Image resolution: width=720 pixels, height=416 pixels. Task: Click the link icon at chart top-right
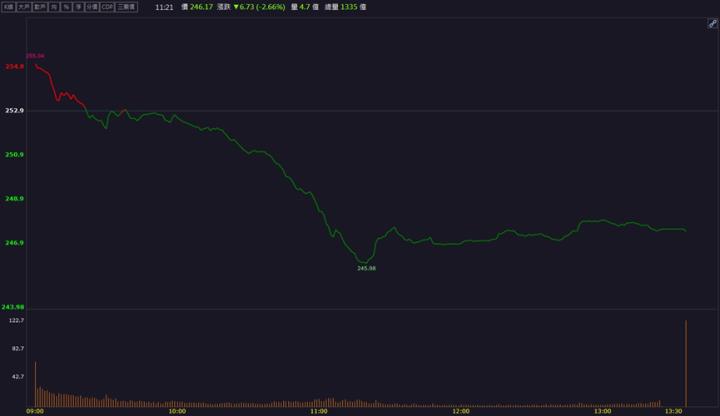(712, 23)
